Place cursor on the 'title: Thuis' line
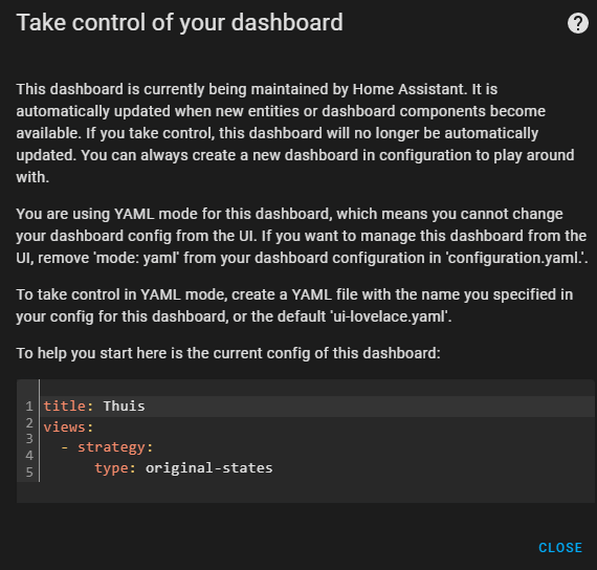Viewport: 597px width, 570px height. [x=317, y=406]
